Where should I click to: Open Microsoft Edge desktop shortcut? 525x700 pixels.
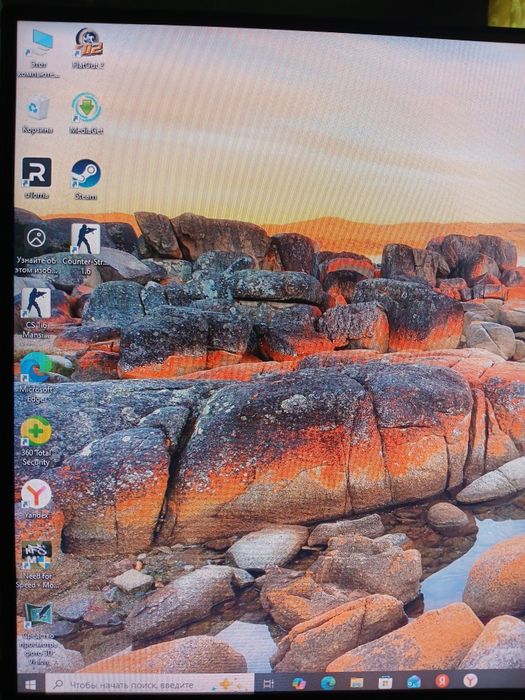[x=36, y=377]
